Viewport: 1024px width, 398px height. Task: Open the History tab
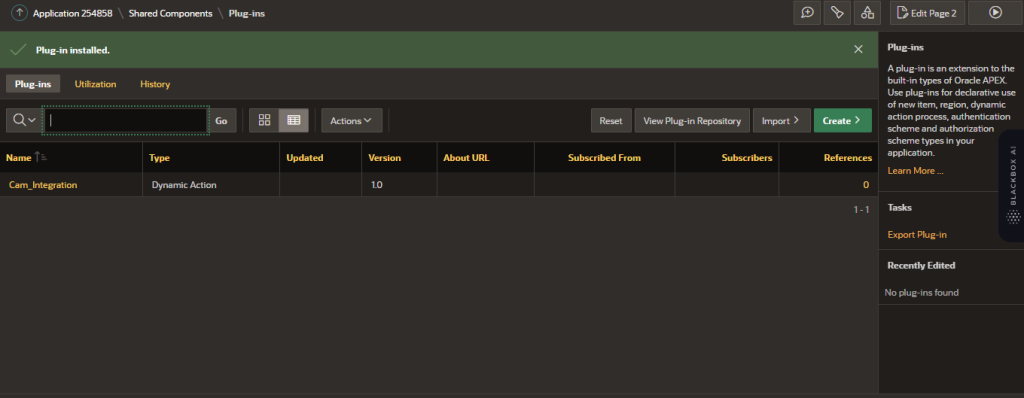(155, 84)
